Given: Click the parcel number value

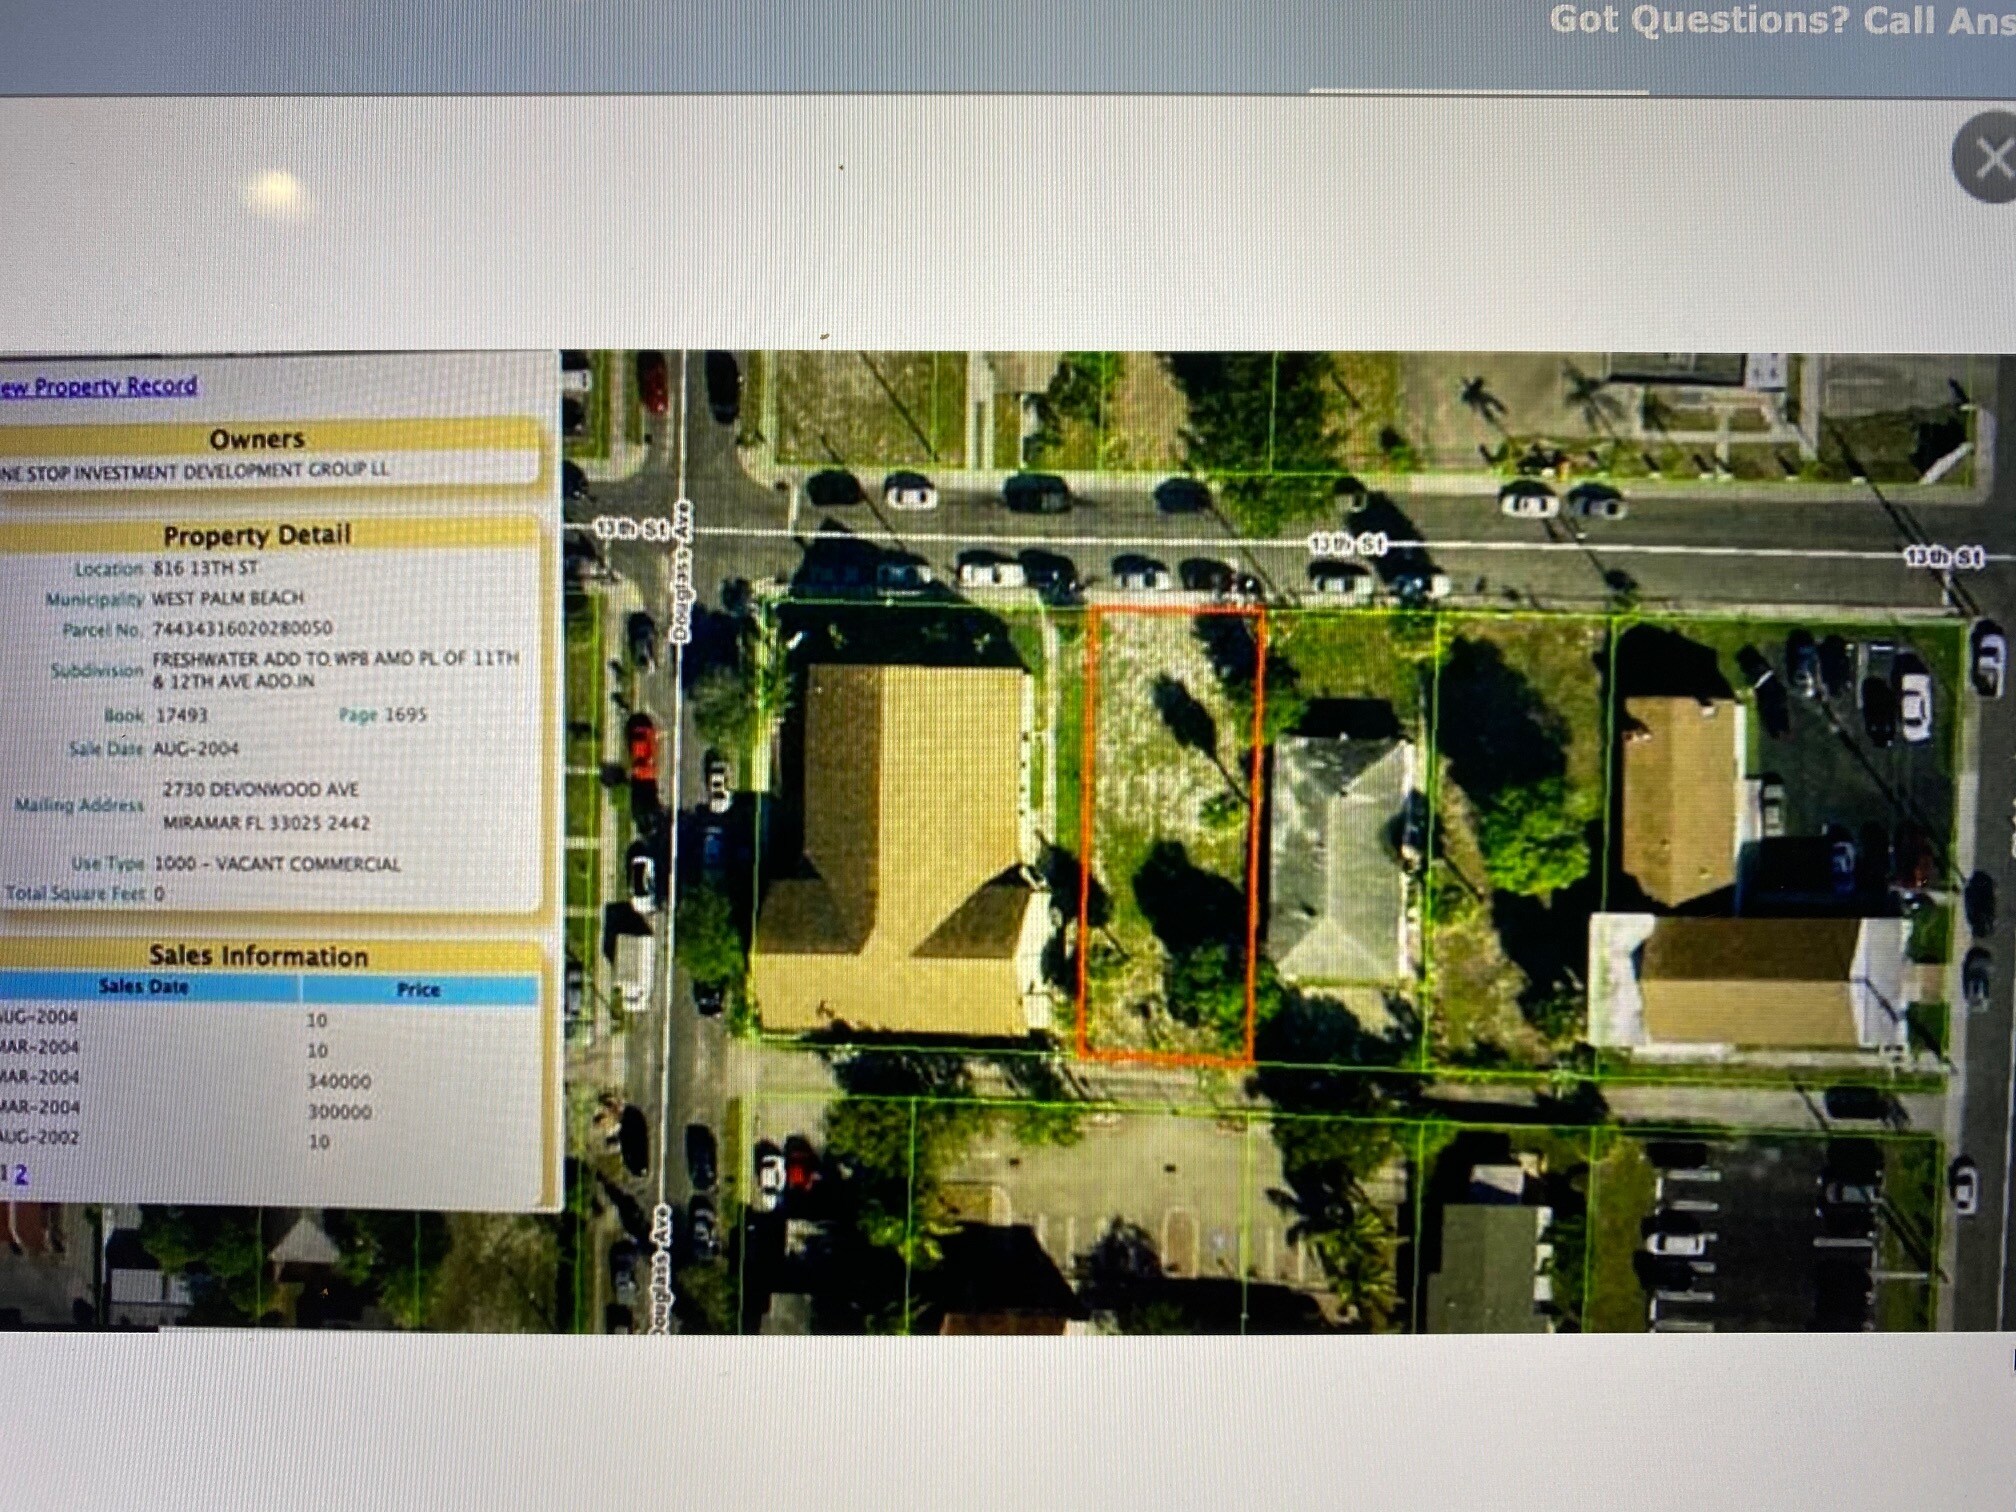Looking at the screenshot, I should coord(242,629).
